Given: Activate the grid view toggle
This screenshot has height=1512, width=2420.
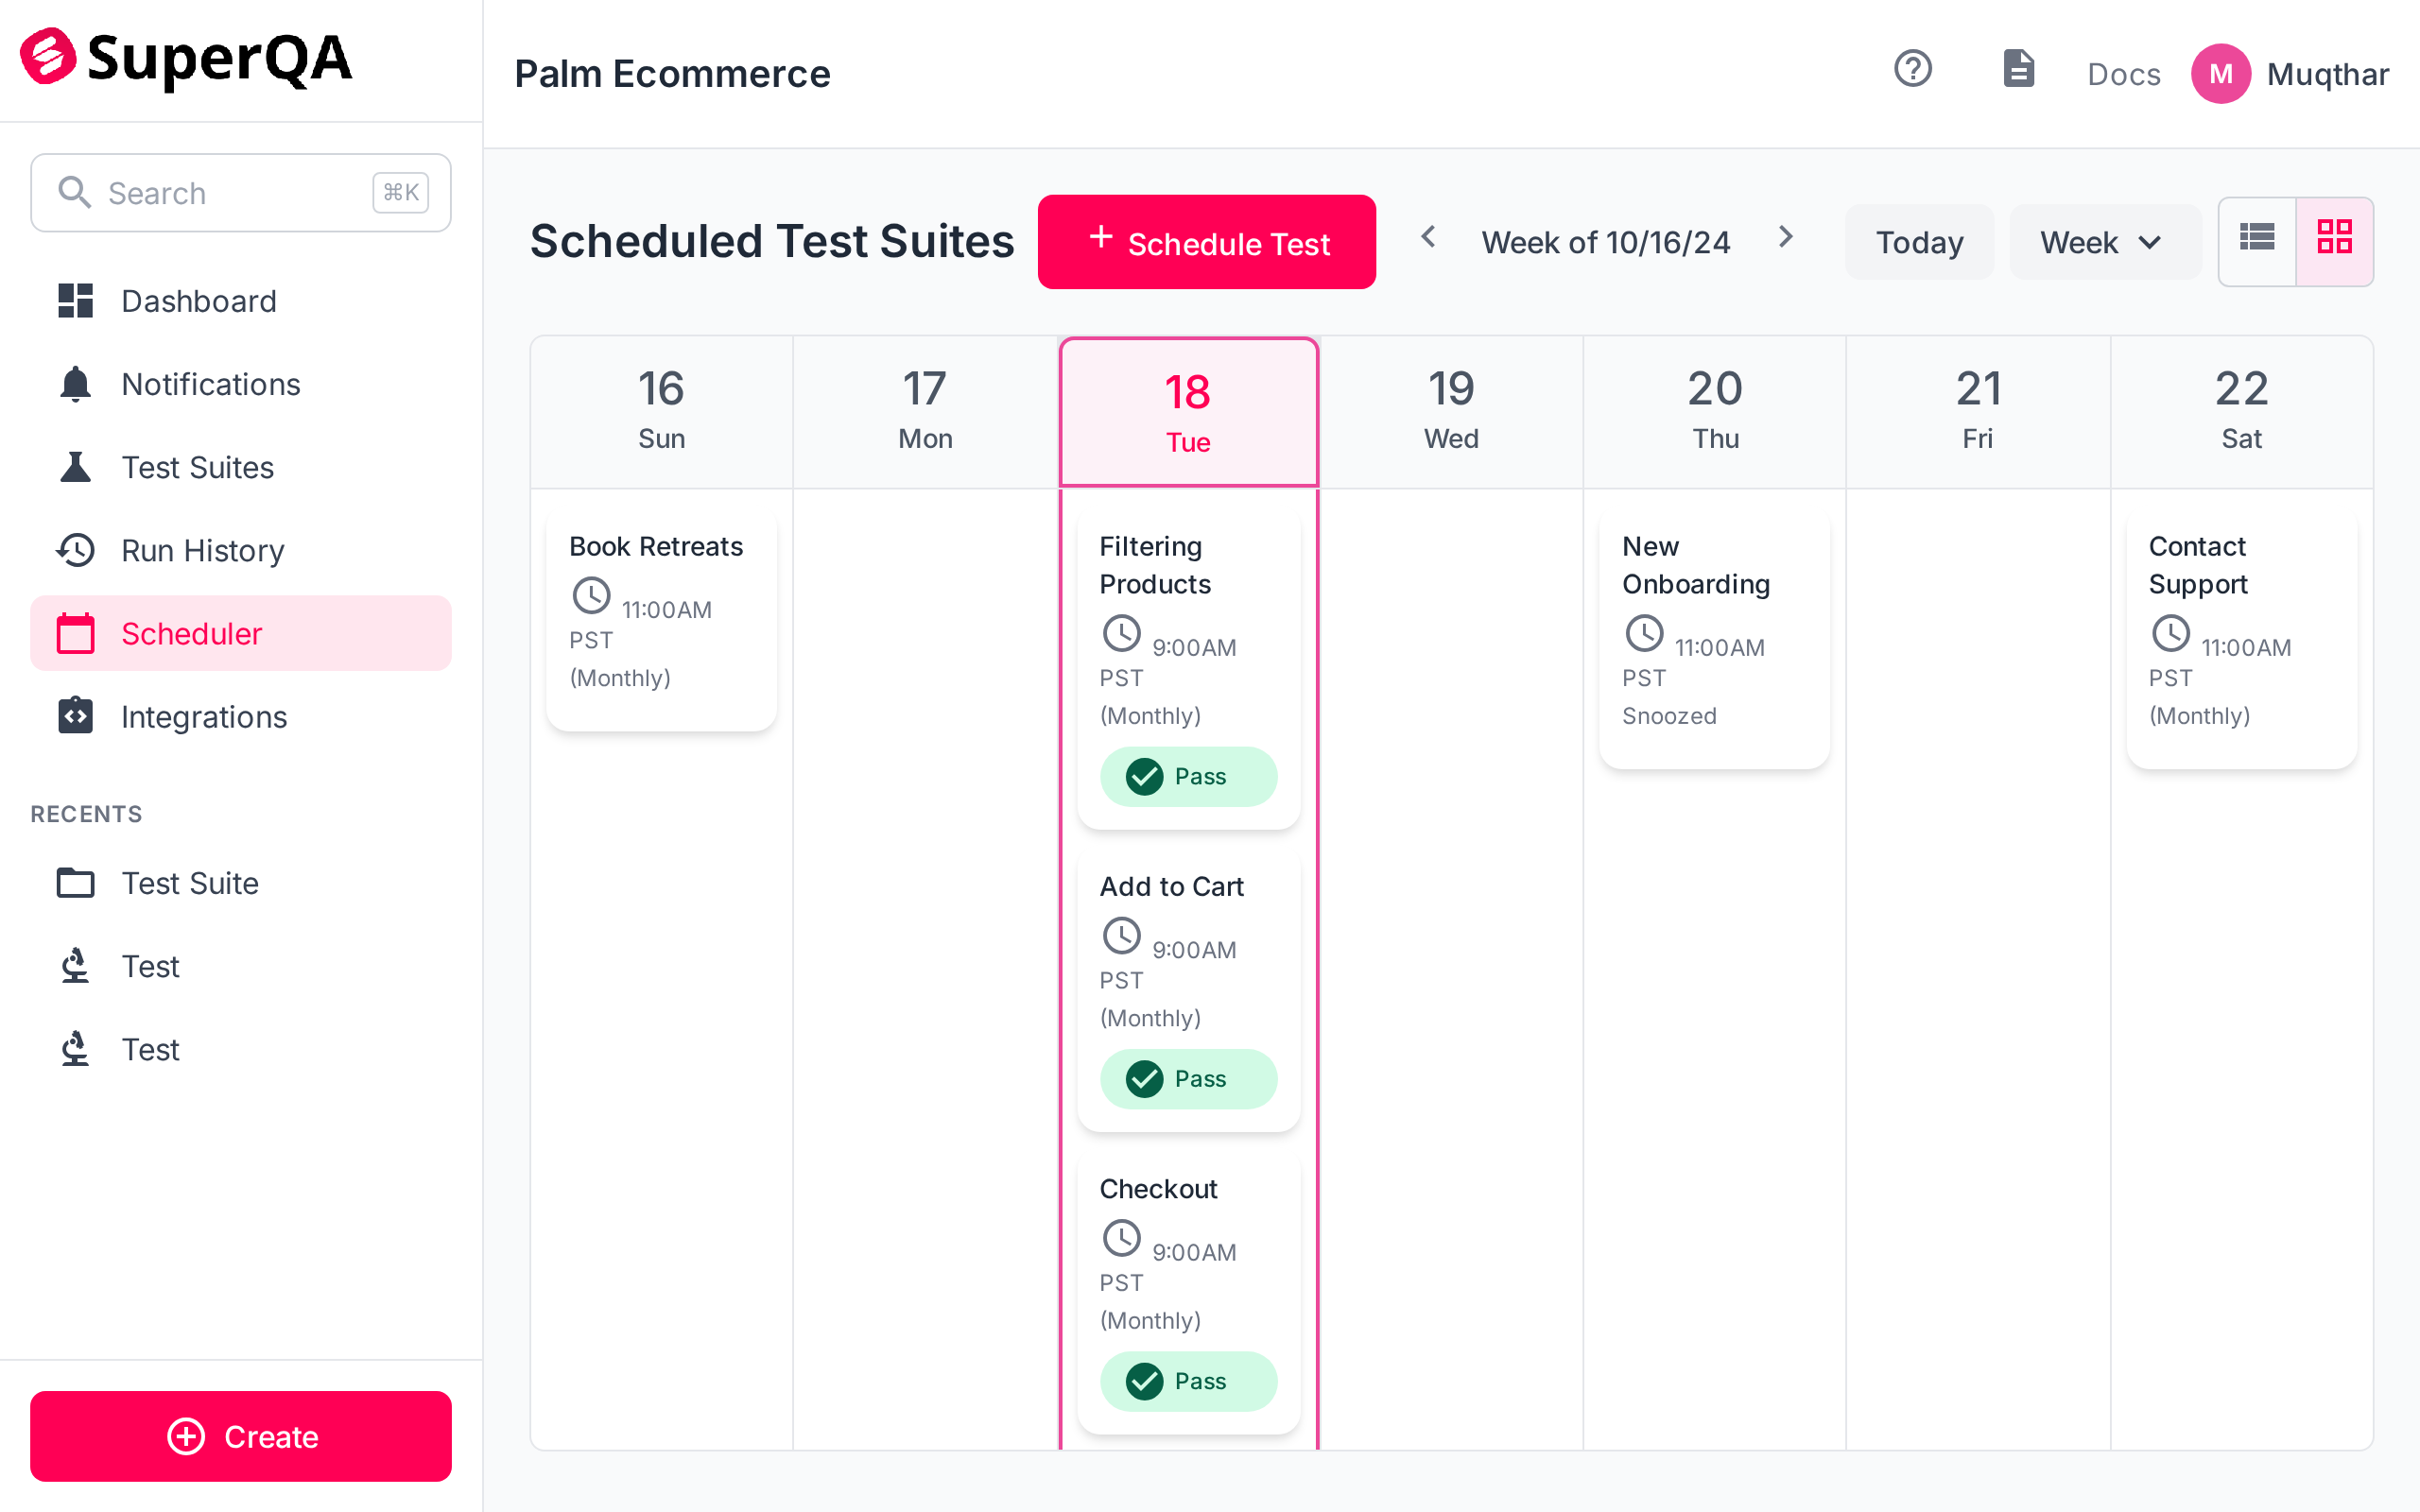Looking at the screenshot, I should point(2334,241).
